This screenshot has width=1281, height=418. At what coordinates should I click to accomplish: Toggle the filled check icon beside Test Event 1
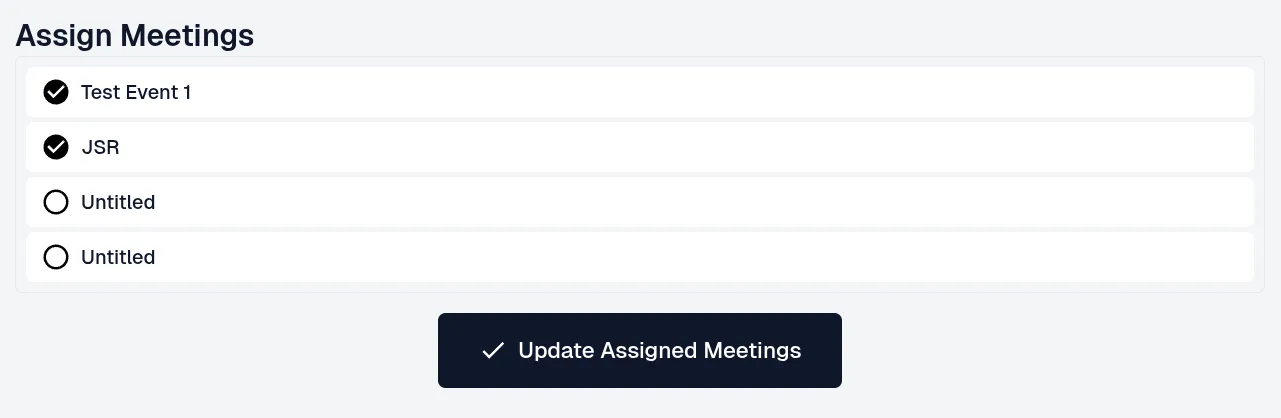(x=56, y=92)
